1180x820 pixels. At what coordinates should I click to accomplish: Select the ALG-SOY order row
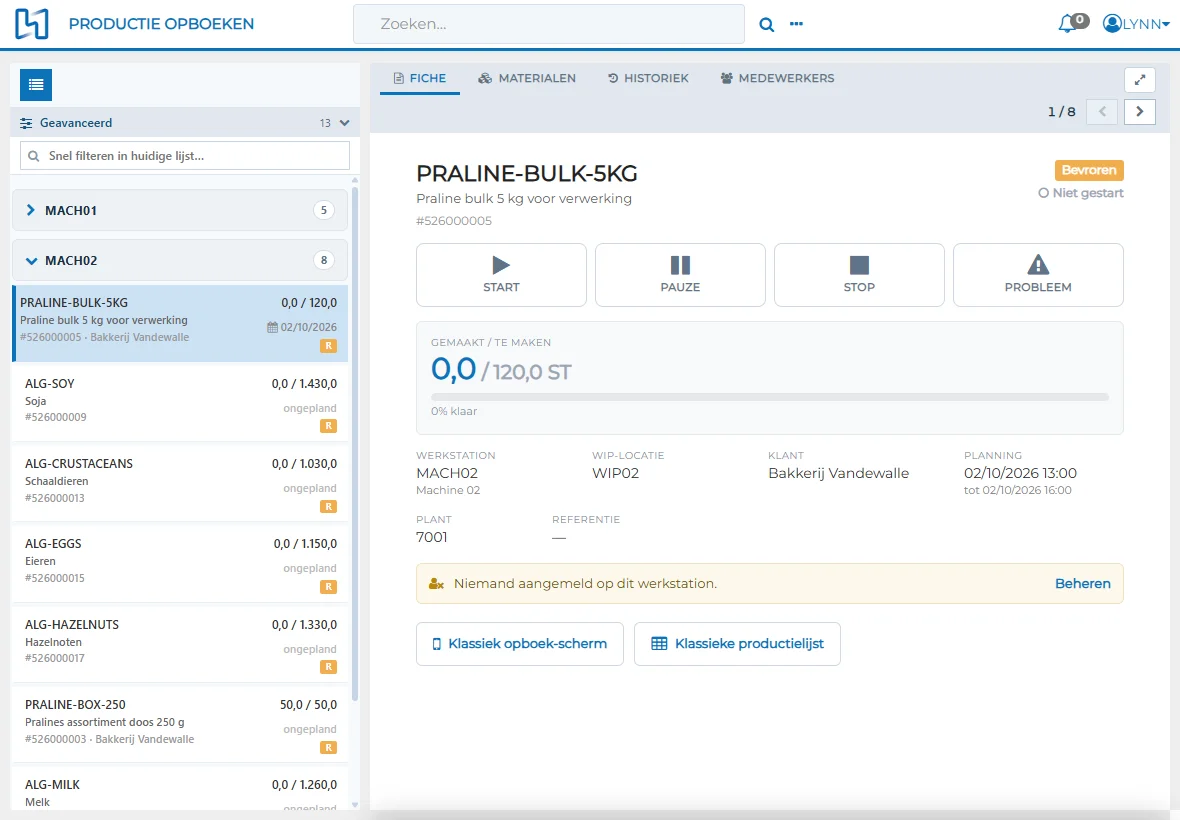click(x=180, y=402)
